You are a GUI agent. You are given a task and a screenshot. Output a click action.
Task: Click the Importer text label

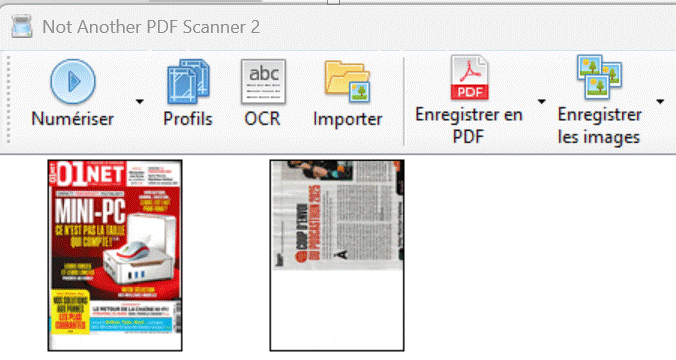click(x=347, y=119)
